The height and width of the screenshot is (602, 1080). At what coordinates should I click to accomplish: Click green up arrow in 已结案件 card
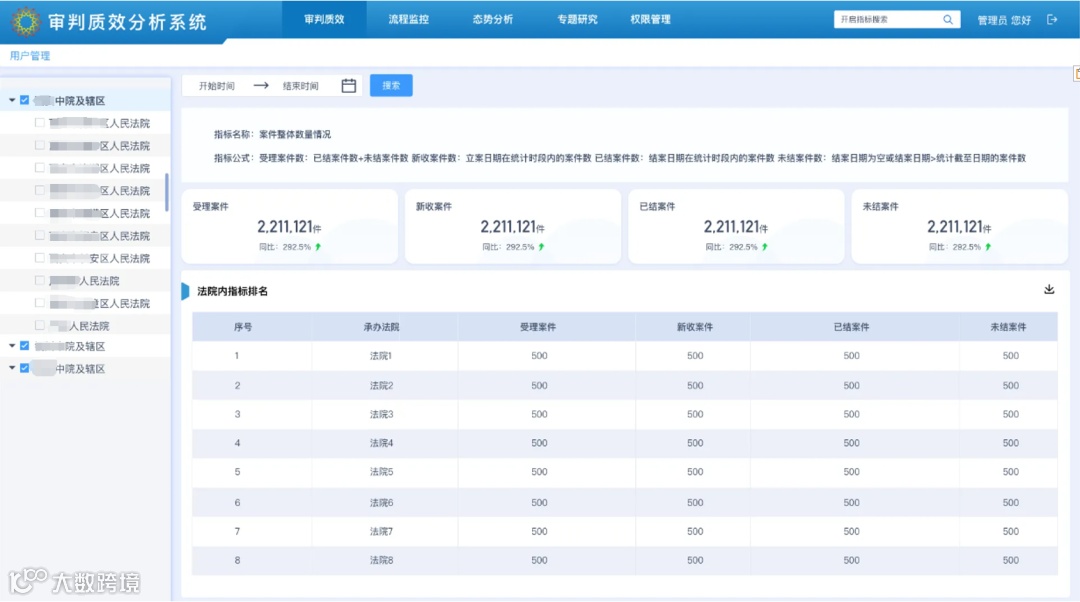point(765,247)
